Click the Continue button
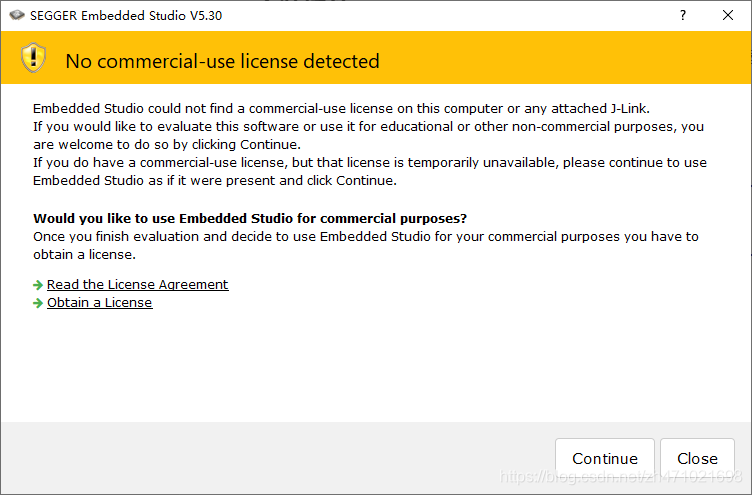This screenshot has width=752, height=495. click(x=605, y=459)
